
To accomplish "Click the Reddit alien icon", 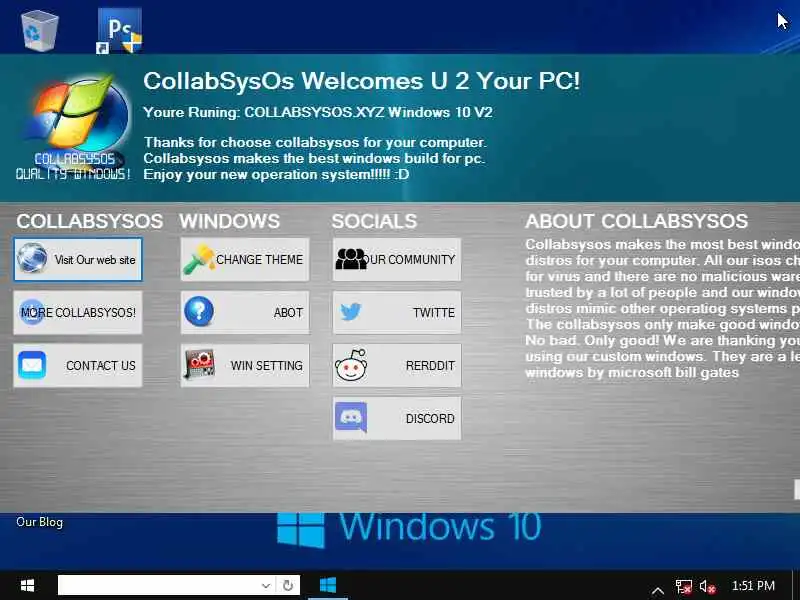I will pos(351,365).
